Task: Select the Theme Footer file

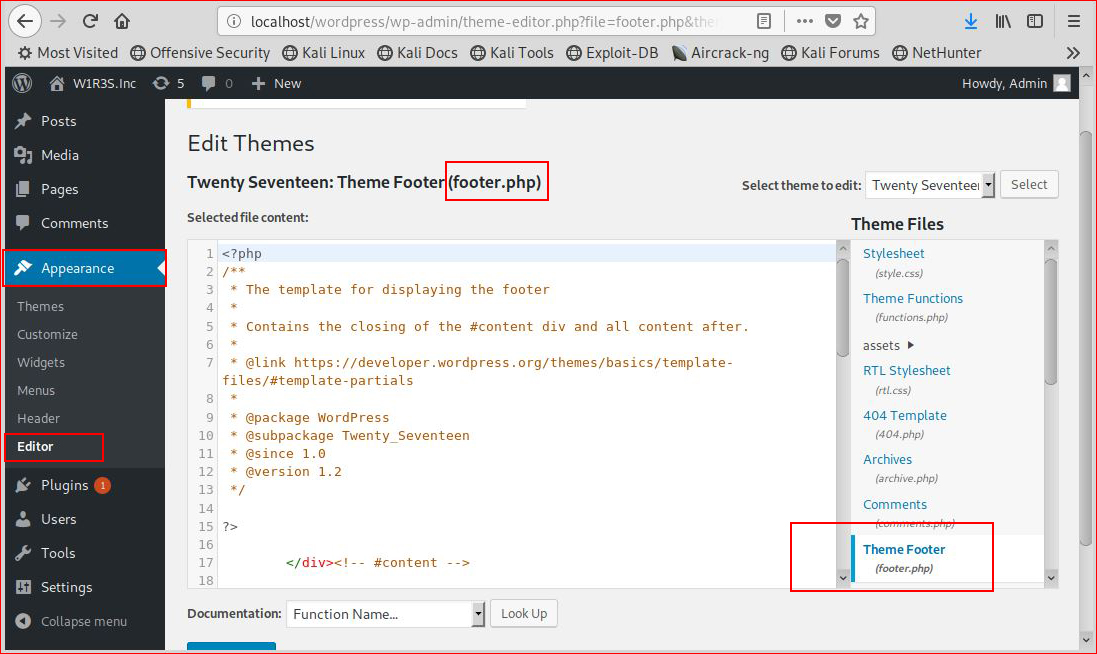Action: tap(904, 549)
